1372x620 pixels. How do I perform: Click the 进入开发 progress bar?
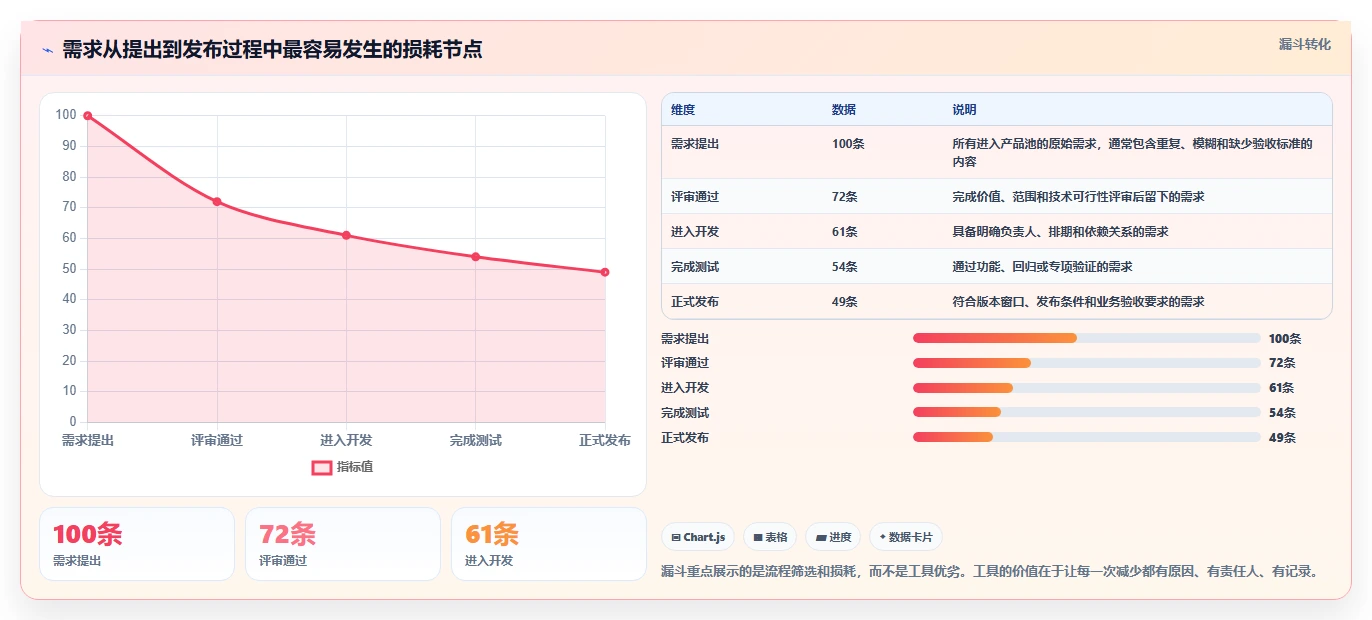(x=1086, y=388)
